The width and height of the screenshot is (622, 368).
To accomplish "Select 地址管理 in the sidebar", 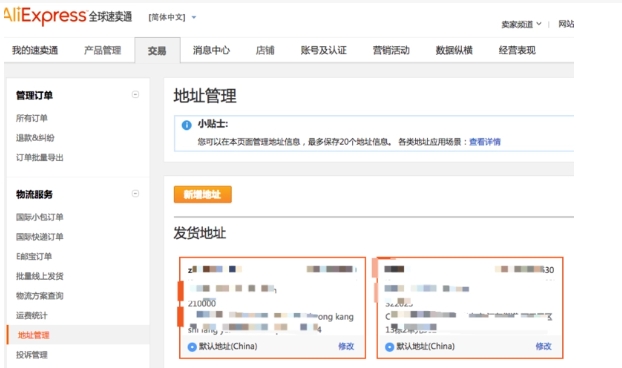I will tap(34, 335).
